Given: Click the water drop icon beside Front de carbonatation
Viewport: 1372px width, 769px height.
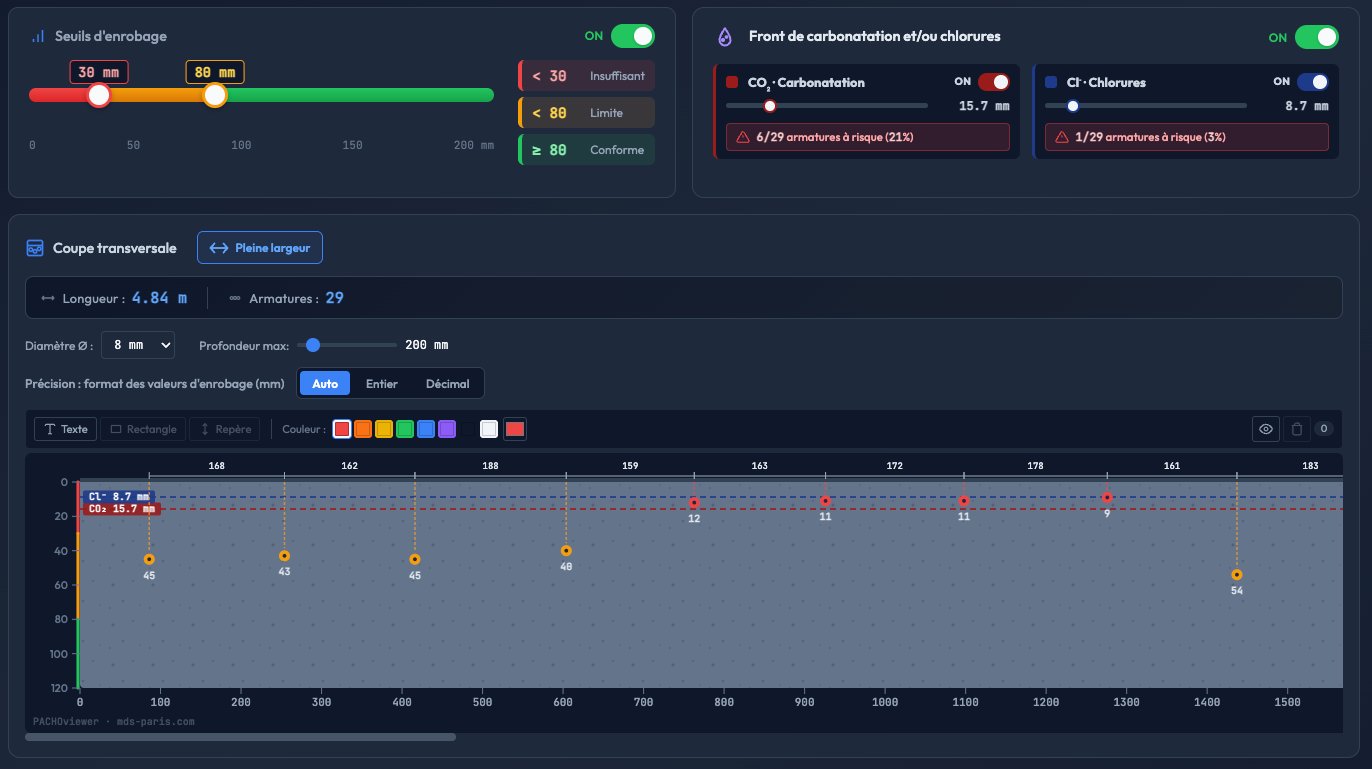Looking at the screenshot, I should [x=725, y=37].
